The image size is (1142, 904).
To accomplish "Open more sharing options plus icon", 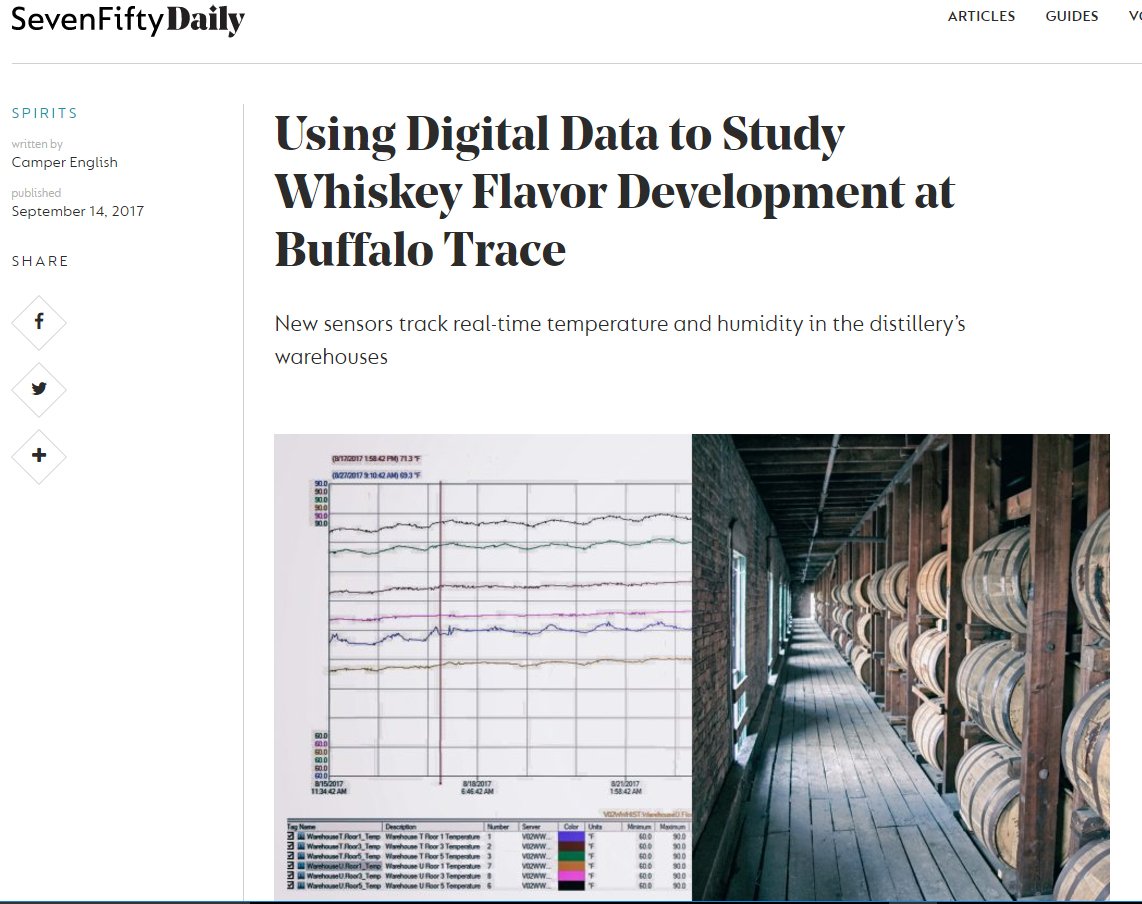I will coord(39,456).
